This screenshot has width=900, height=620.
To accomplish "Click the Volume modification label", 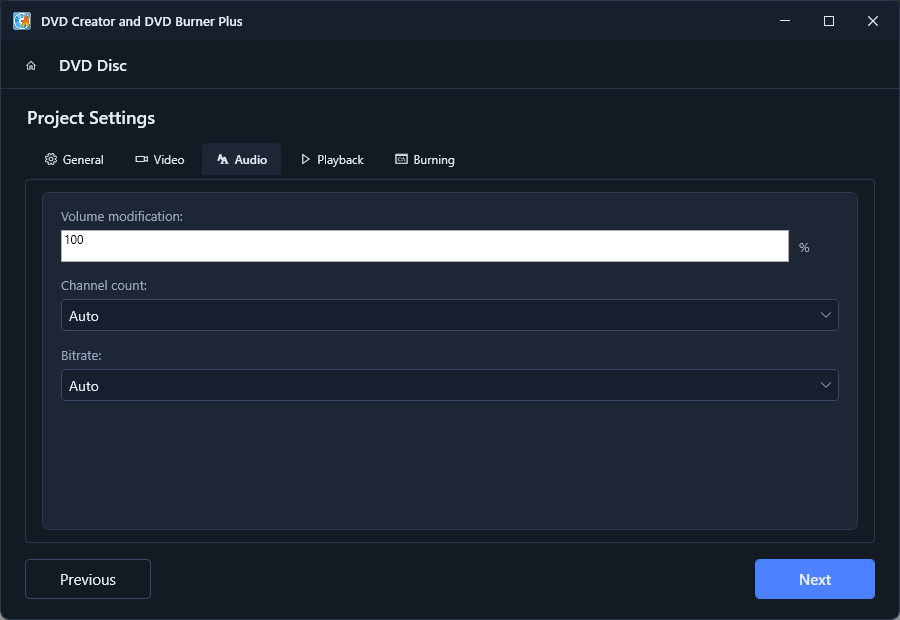I will point(122,216).
